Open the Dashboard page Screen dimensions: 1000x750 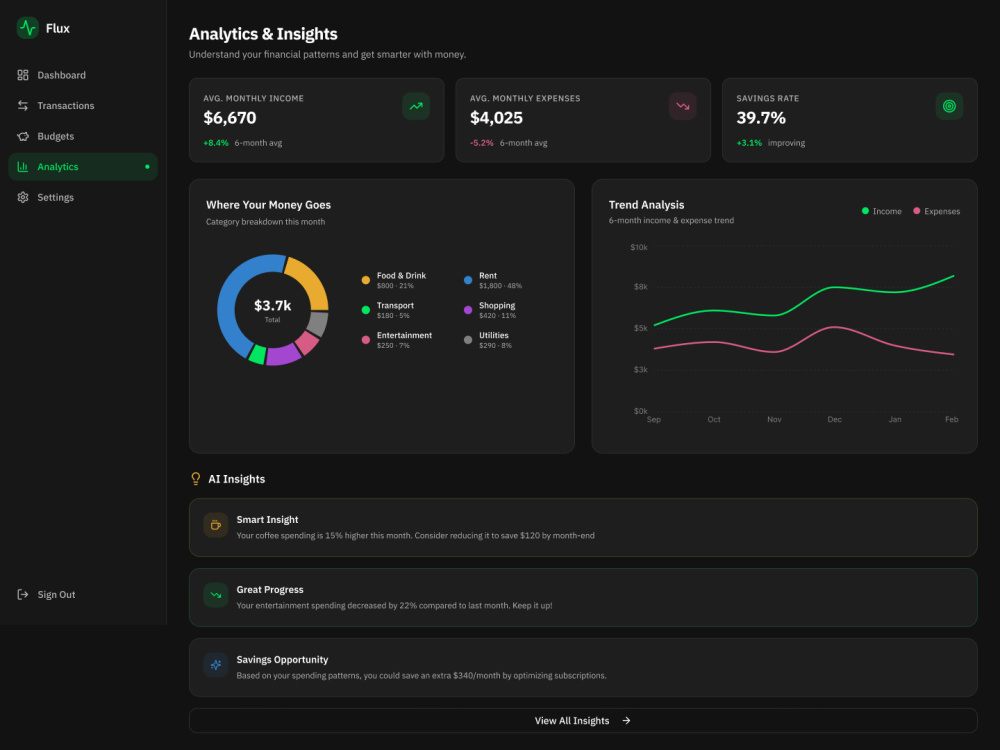point(83,75)
